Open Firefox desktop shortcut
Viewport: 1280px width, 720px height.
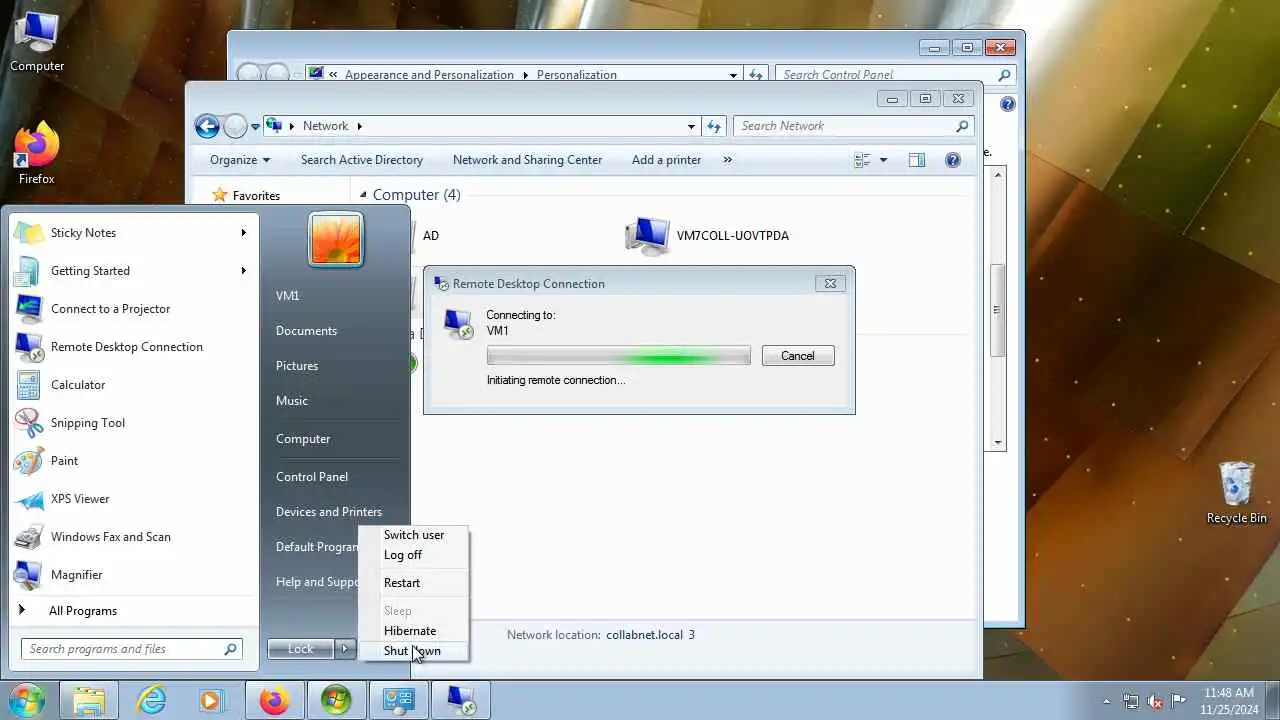[x=37, y=155]
